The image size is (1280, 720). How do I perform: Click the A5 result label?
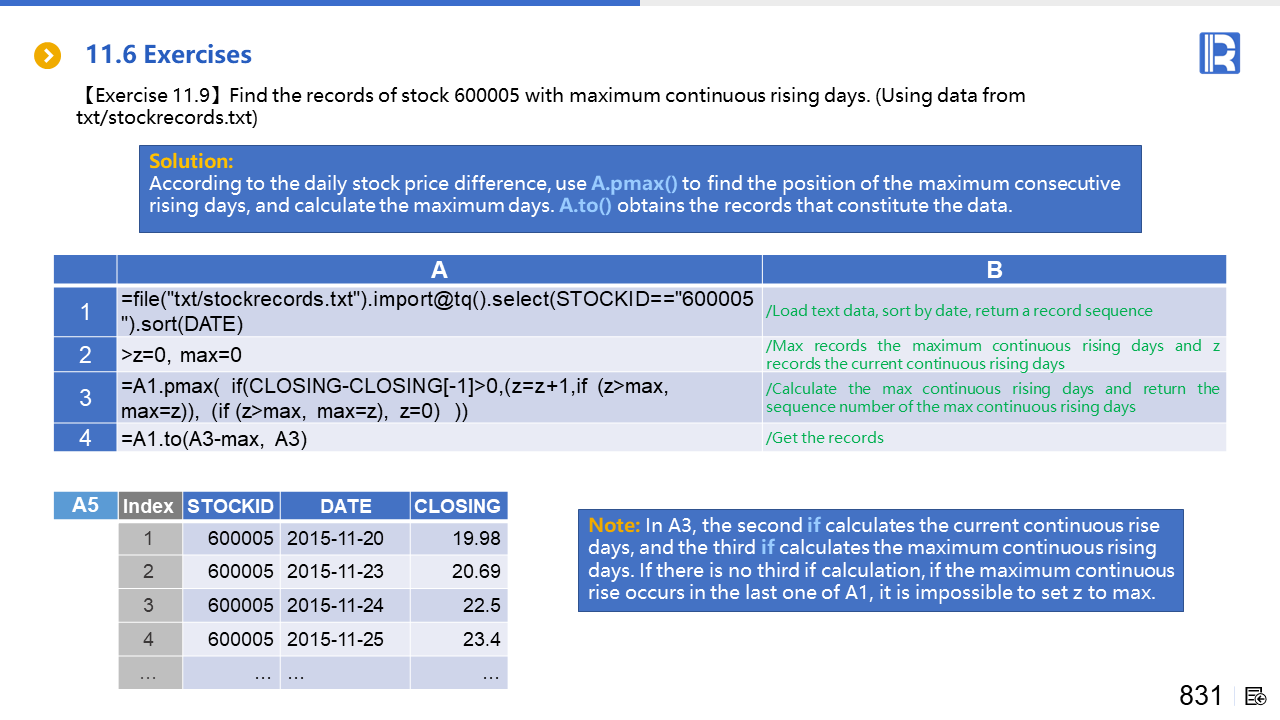pyautogui.click(x=85, y=505)
